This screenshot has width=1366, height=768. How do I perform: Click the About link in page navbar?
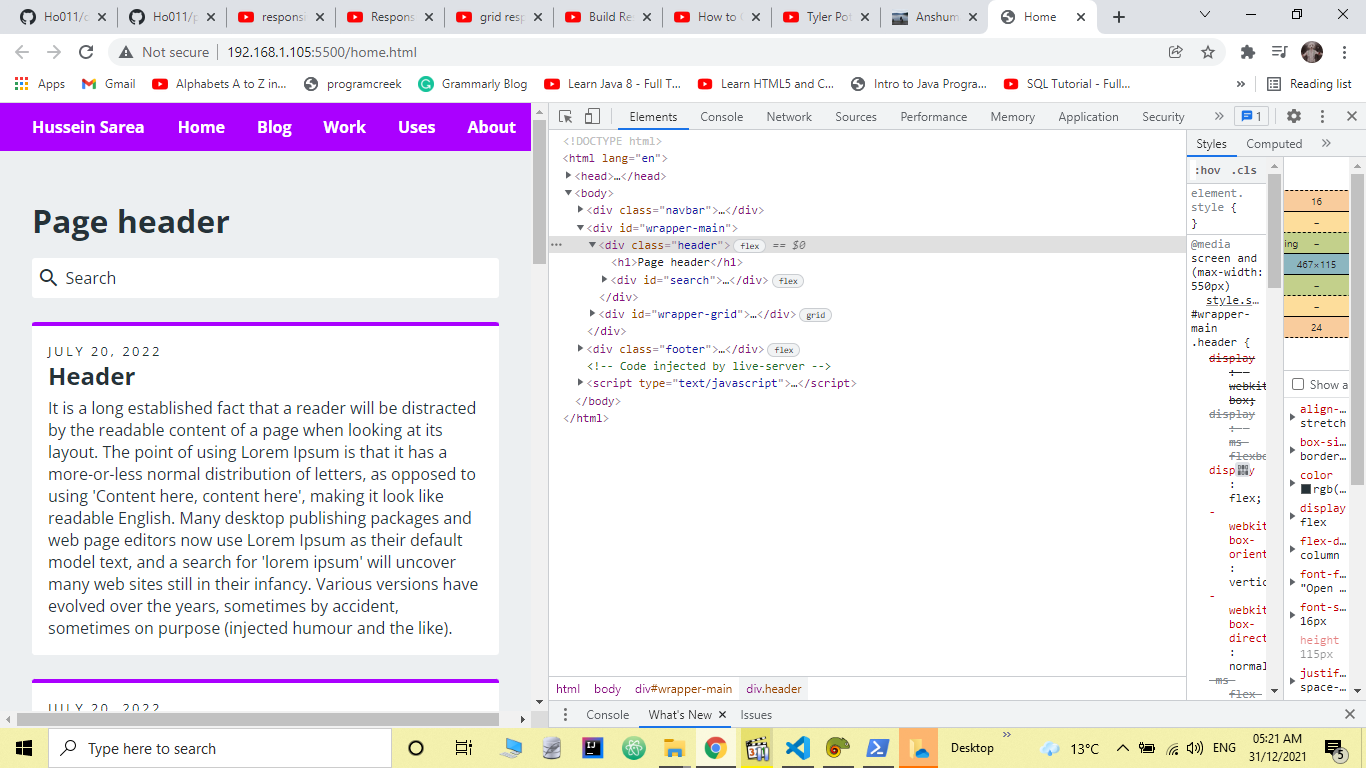pyautogui.click(x=491, y=127)
